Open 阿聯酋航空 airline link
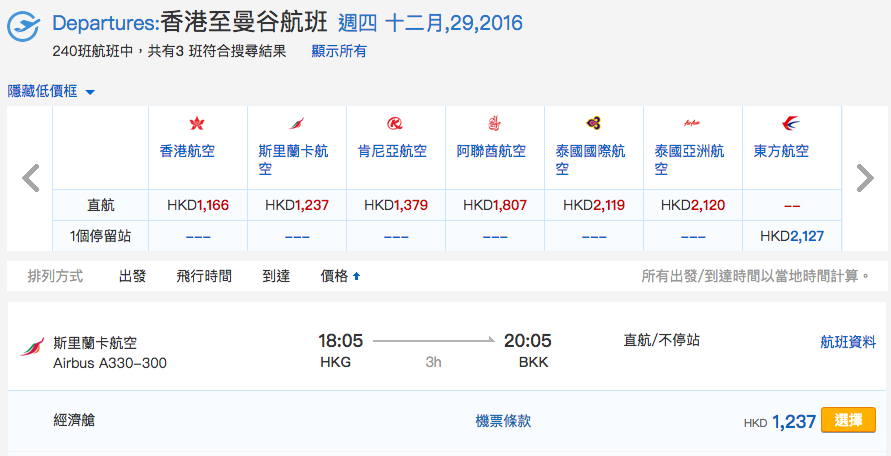 click(x=491, y=151)
